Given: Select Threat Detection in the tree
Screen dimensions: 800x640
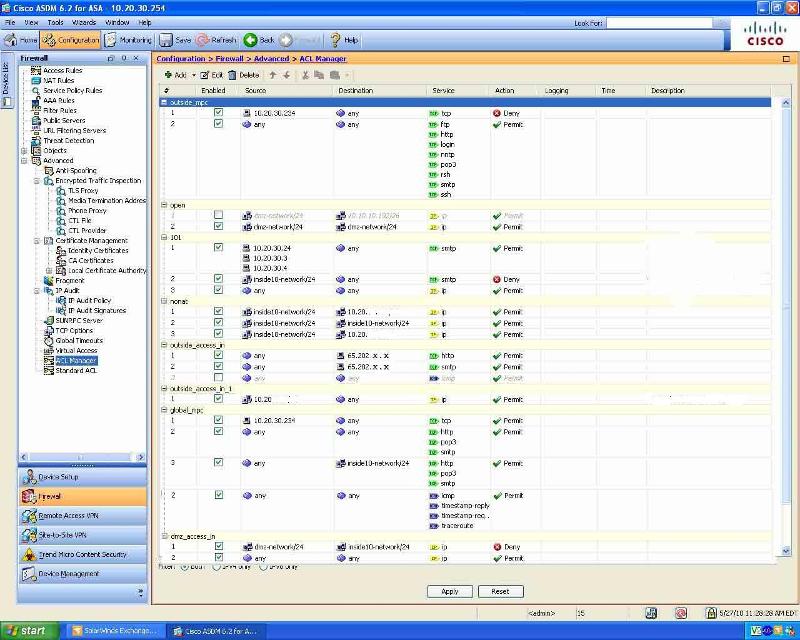Looking at the screenshot, I should 68,140.
